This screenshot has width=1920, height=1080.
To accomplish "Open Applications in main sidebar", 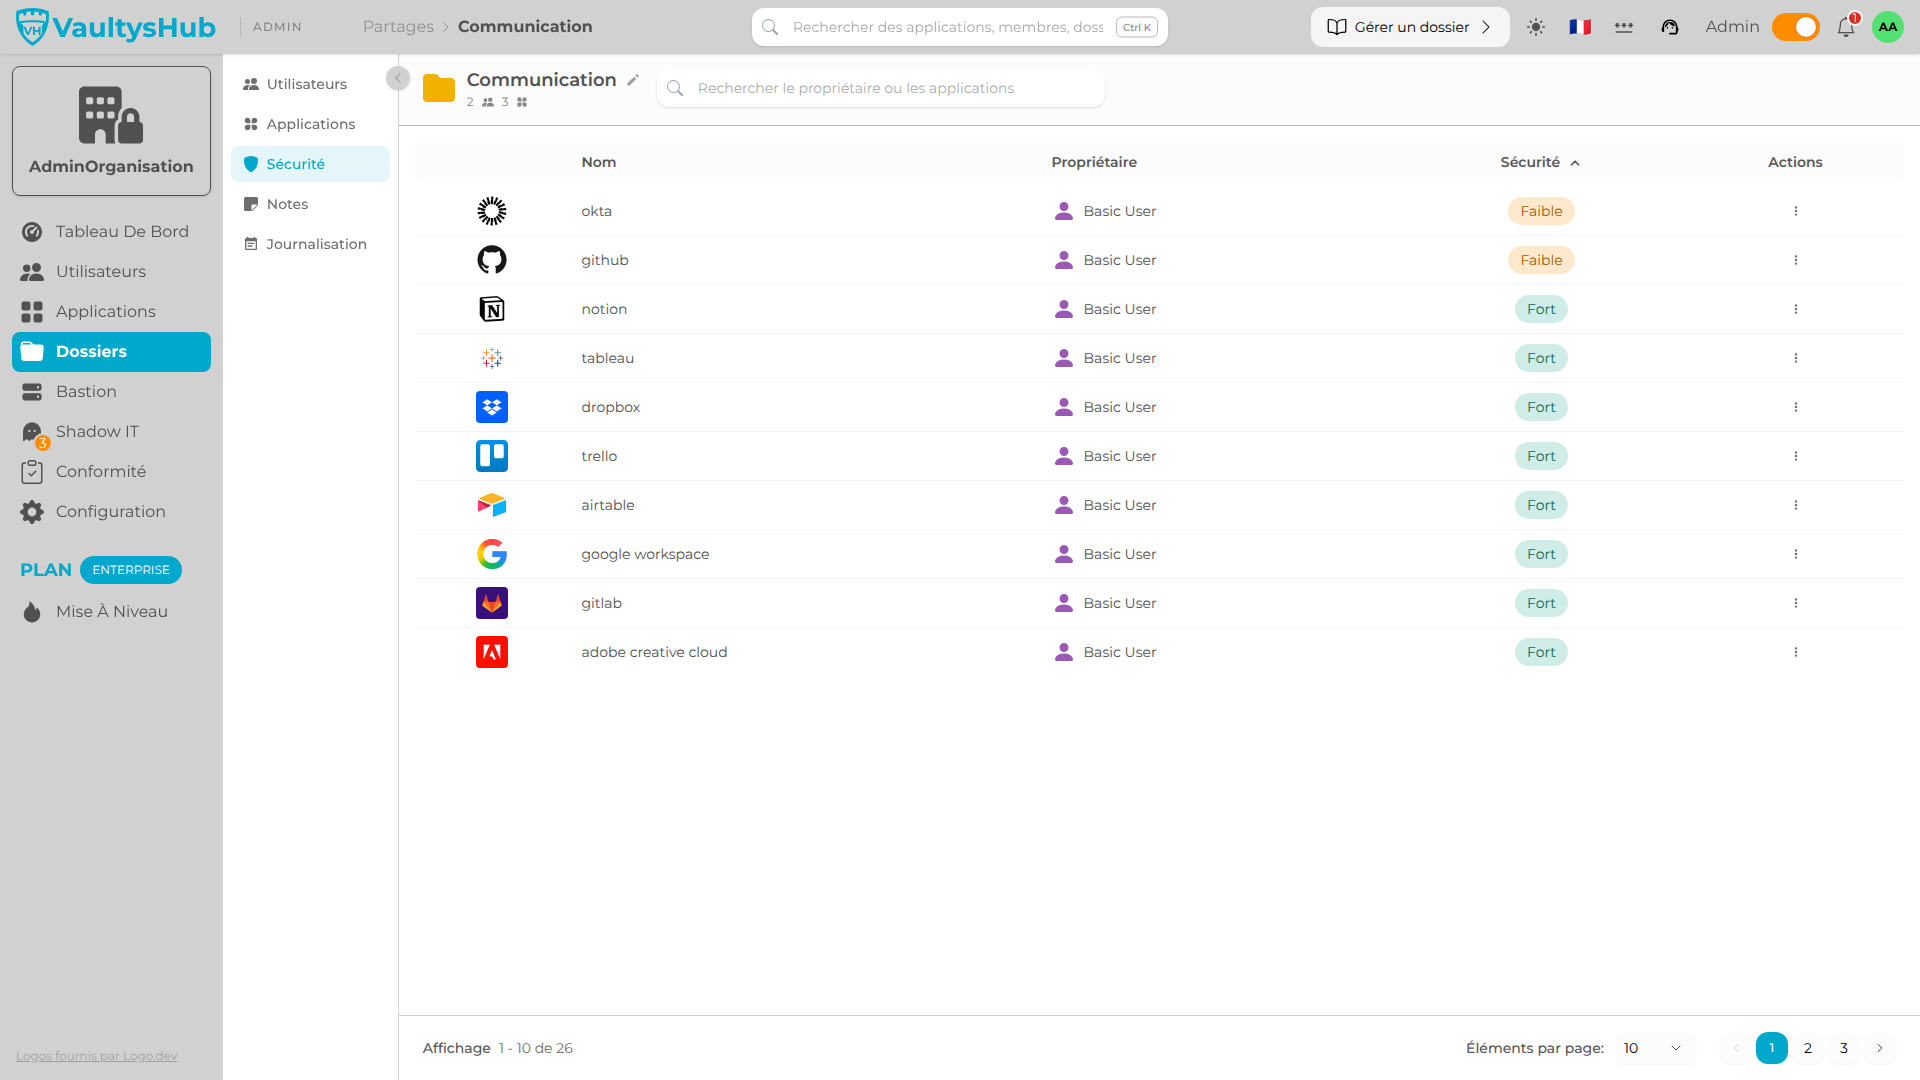I will tap(111, 312).
